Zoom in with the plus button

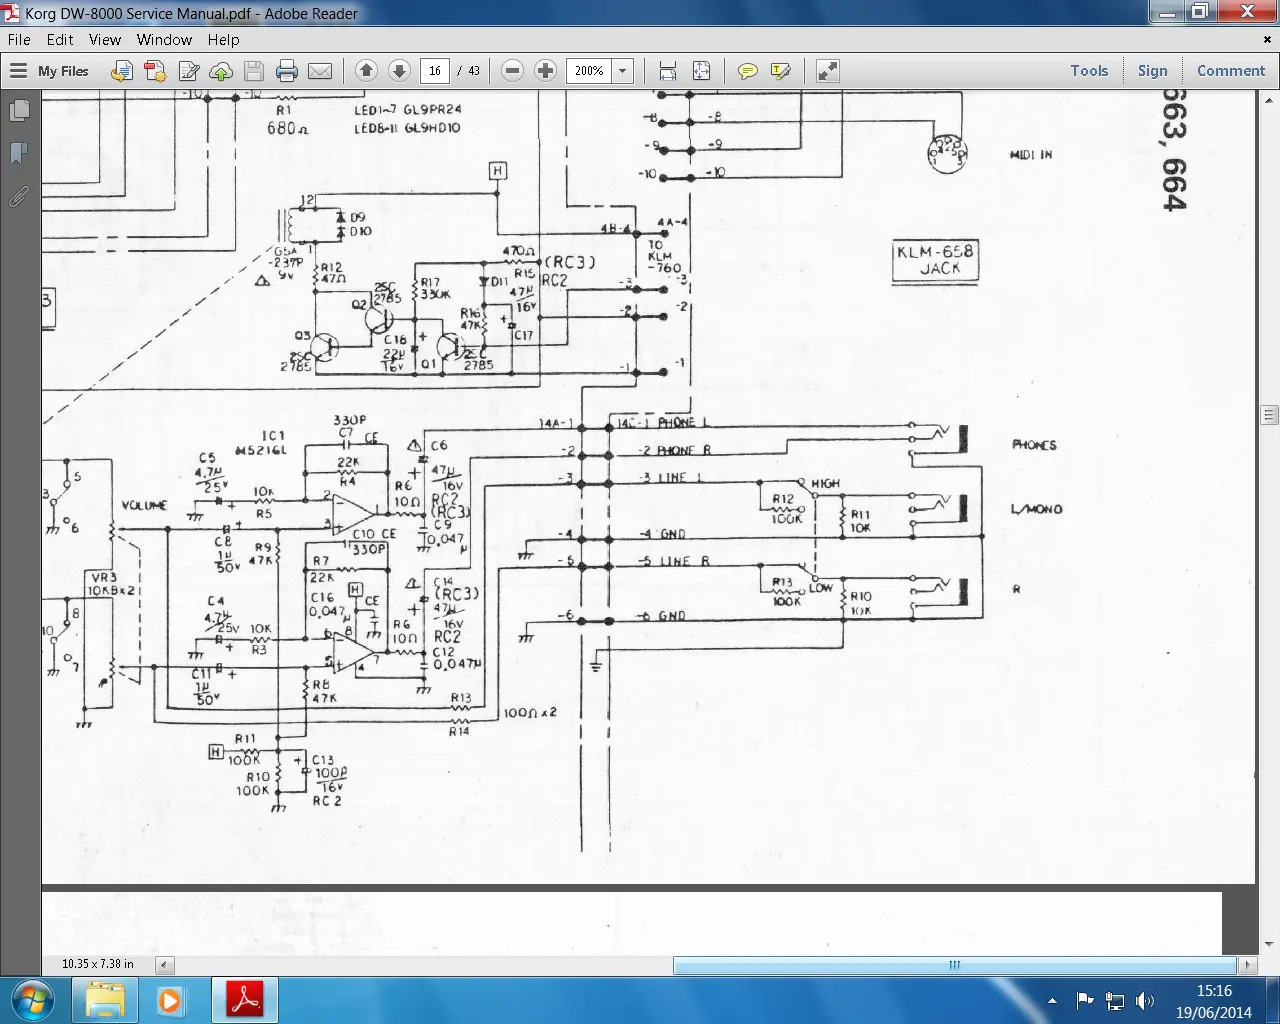[545, 71]
